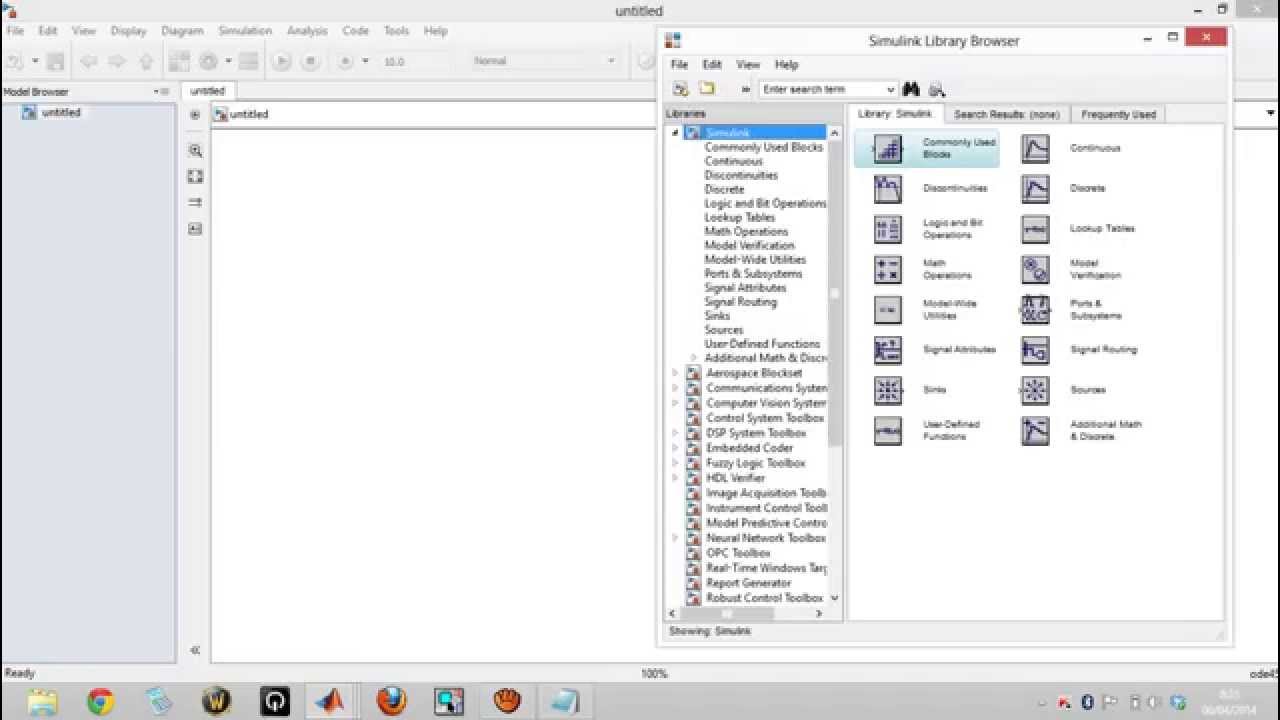Image resolution: width=1280 pixels, height=720 pixels.
Task: Click the zoom in icon on canvas palette
Action: (195, 151)
